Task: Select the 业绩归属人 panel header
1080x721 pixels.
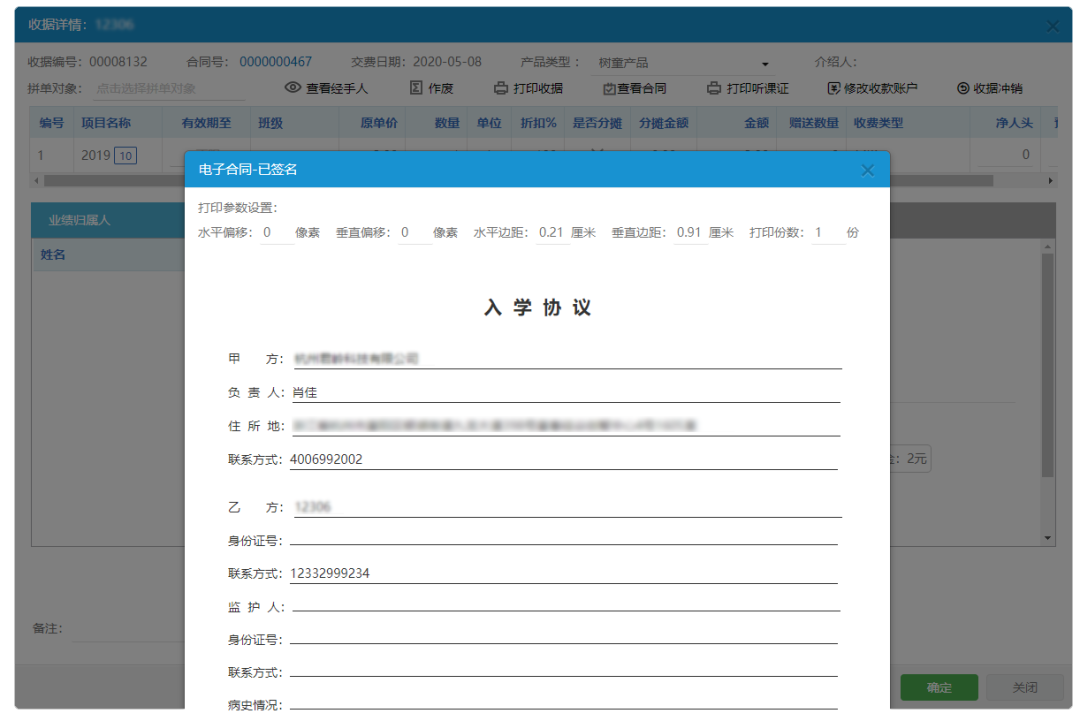Action: (78, 219)
